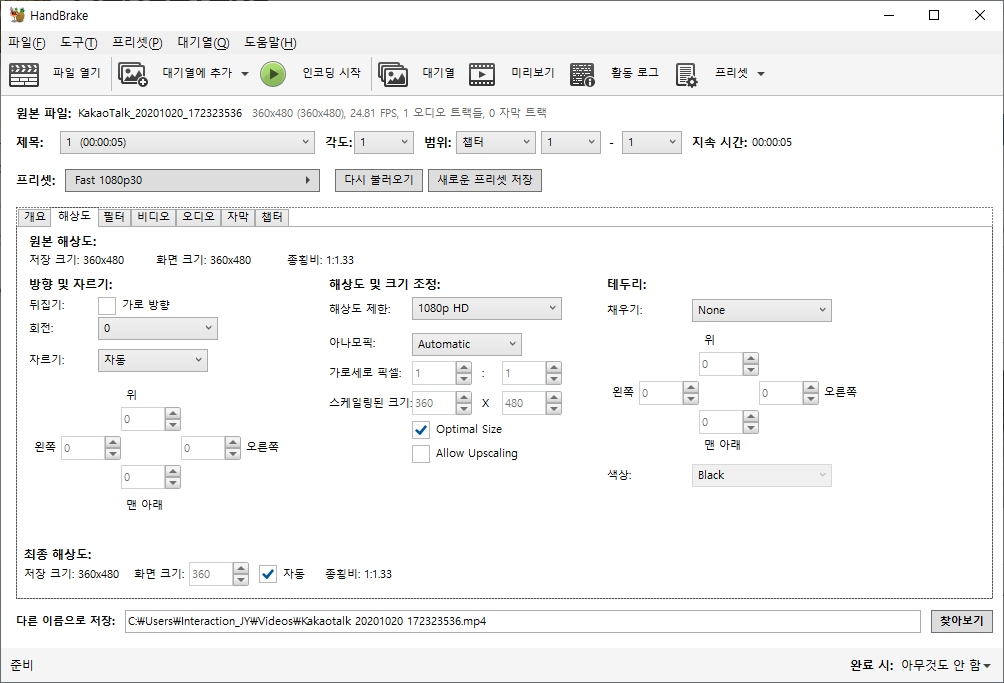
Task: Click 미리보기 toolbar label
Action: point(533,74)
